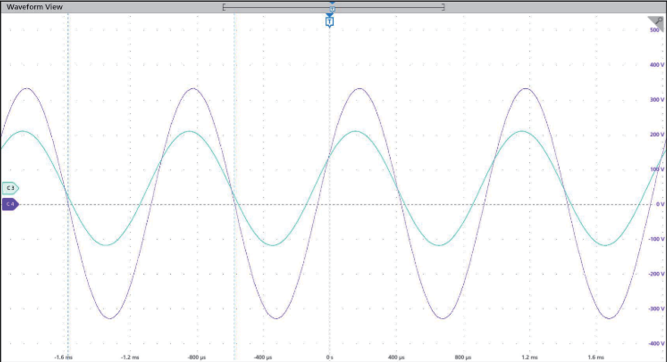The width and height of the screenshot is (667, 362).
Task: Click the 400 µs time label
Action: [396, 357]
